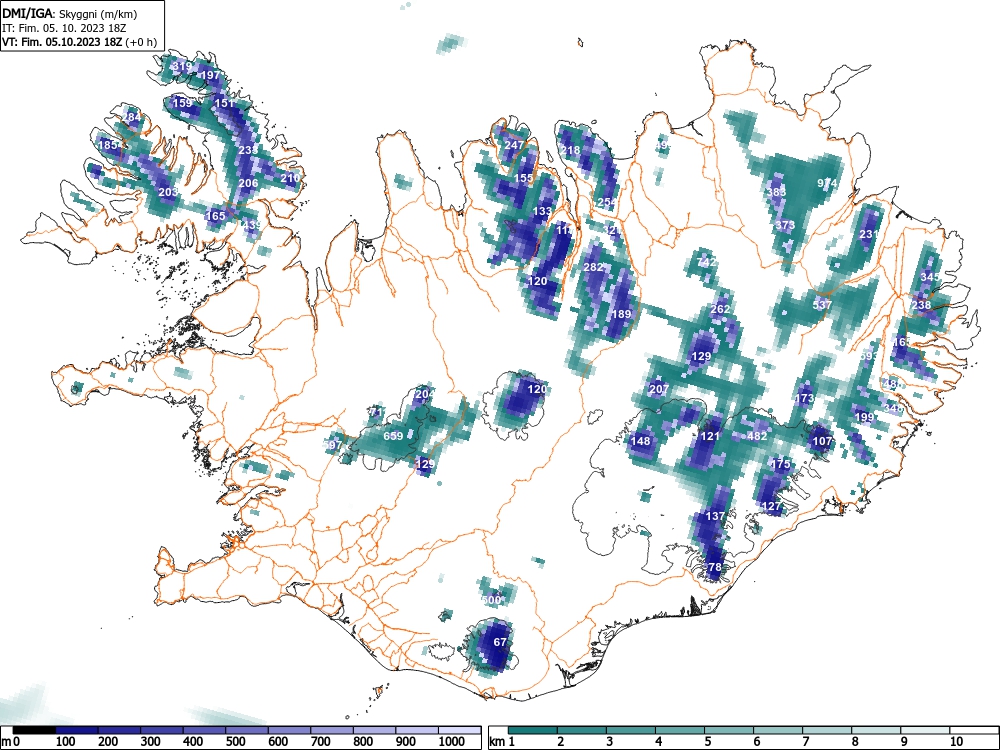Click the visibility value 207
The height and width of the screenshot is (750, 1000).
(659, 389)
